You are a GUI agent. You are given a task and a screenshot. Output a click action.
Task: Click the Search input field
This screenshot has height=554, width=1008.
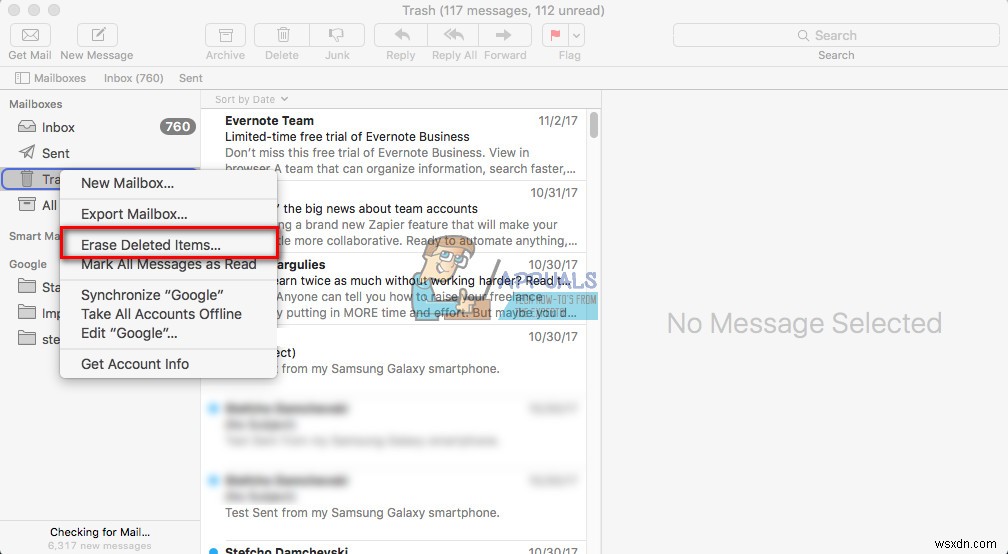click(836, 35)
